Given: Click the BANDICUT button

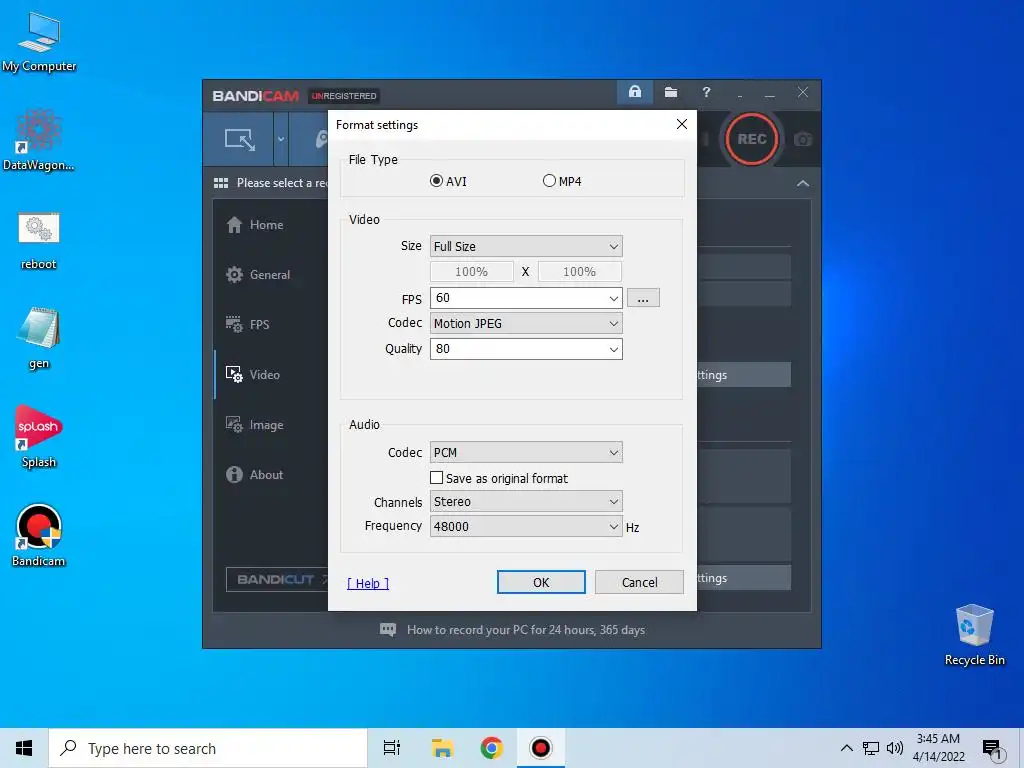Looking at the screenshot, I should coord(277,579).
